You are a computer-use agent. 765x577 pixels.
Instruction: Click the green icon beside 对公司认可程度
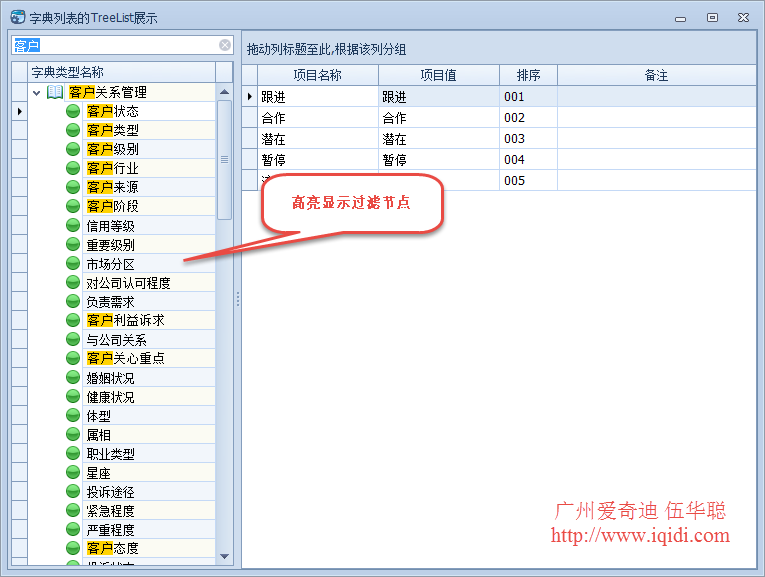(x=73, y=282)
